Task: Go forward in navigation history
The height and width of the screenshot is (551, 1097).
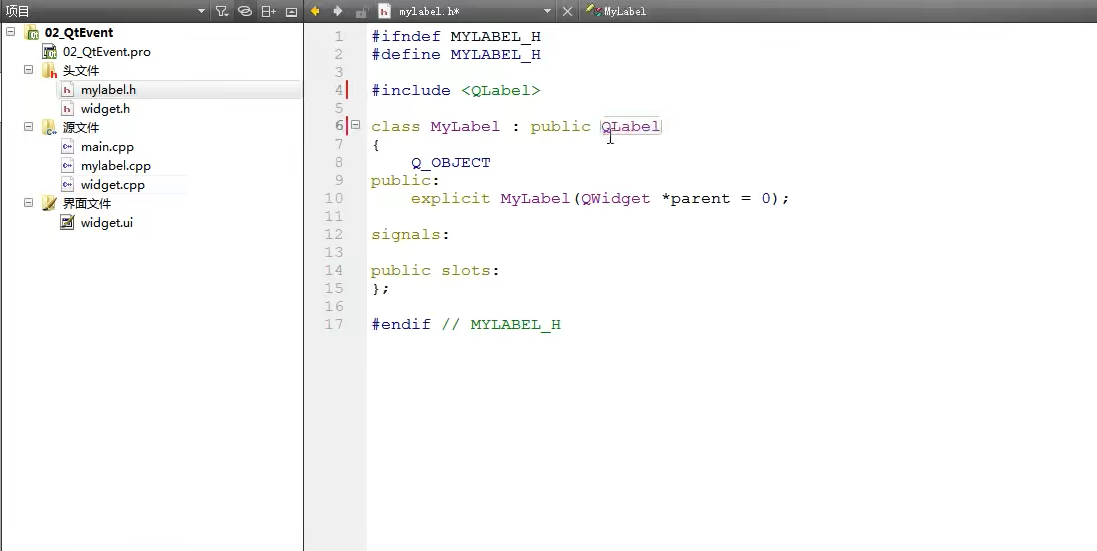Action: (338, 11)
